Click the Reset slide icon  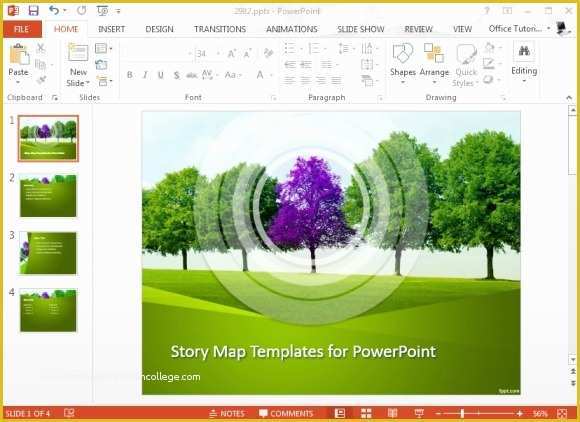pos(101,65)
